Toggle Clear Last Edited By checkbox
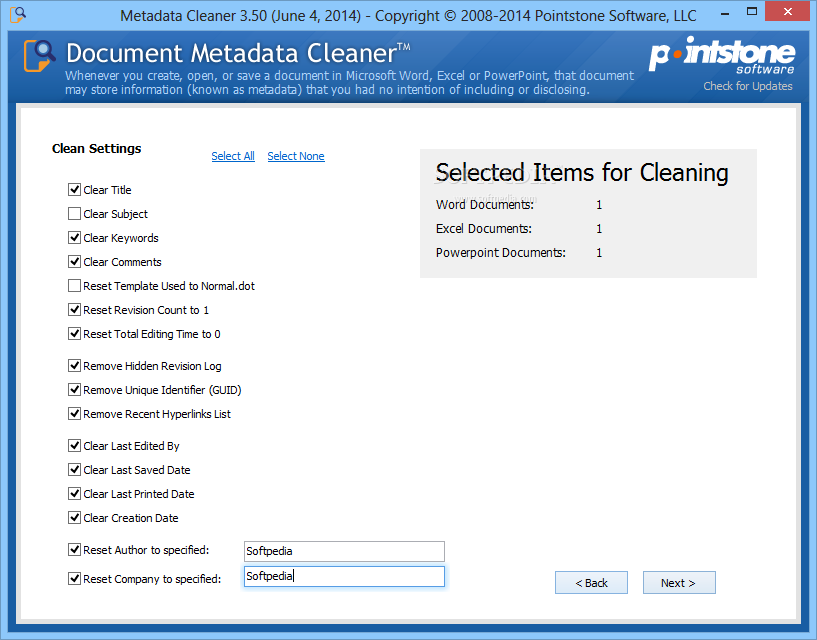 tap(75, 446)
